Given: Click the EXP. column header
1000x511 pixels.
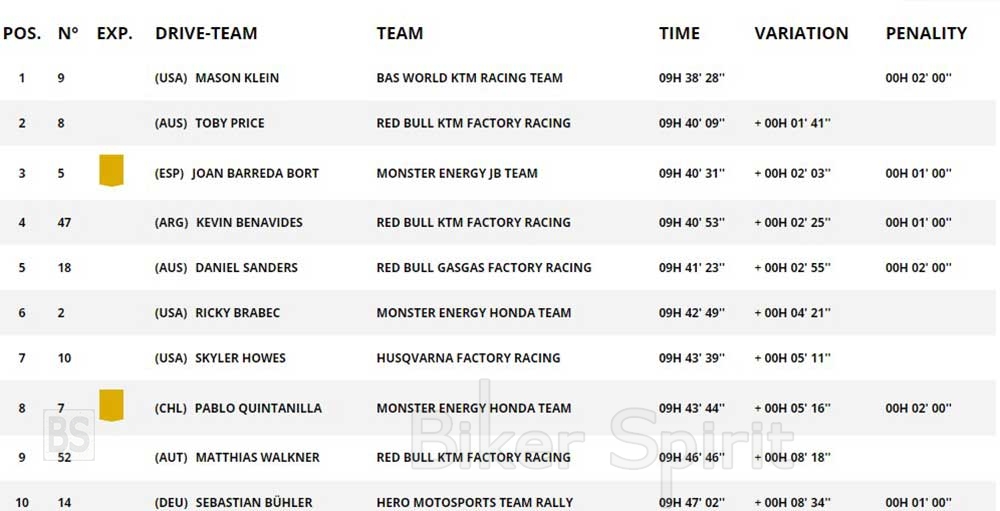Looking at the screenshot, I should [x=115, y=33].
